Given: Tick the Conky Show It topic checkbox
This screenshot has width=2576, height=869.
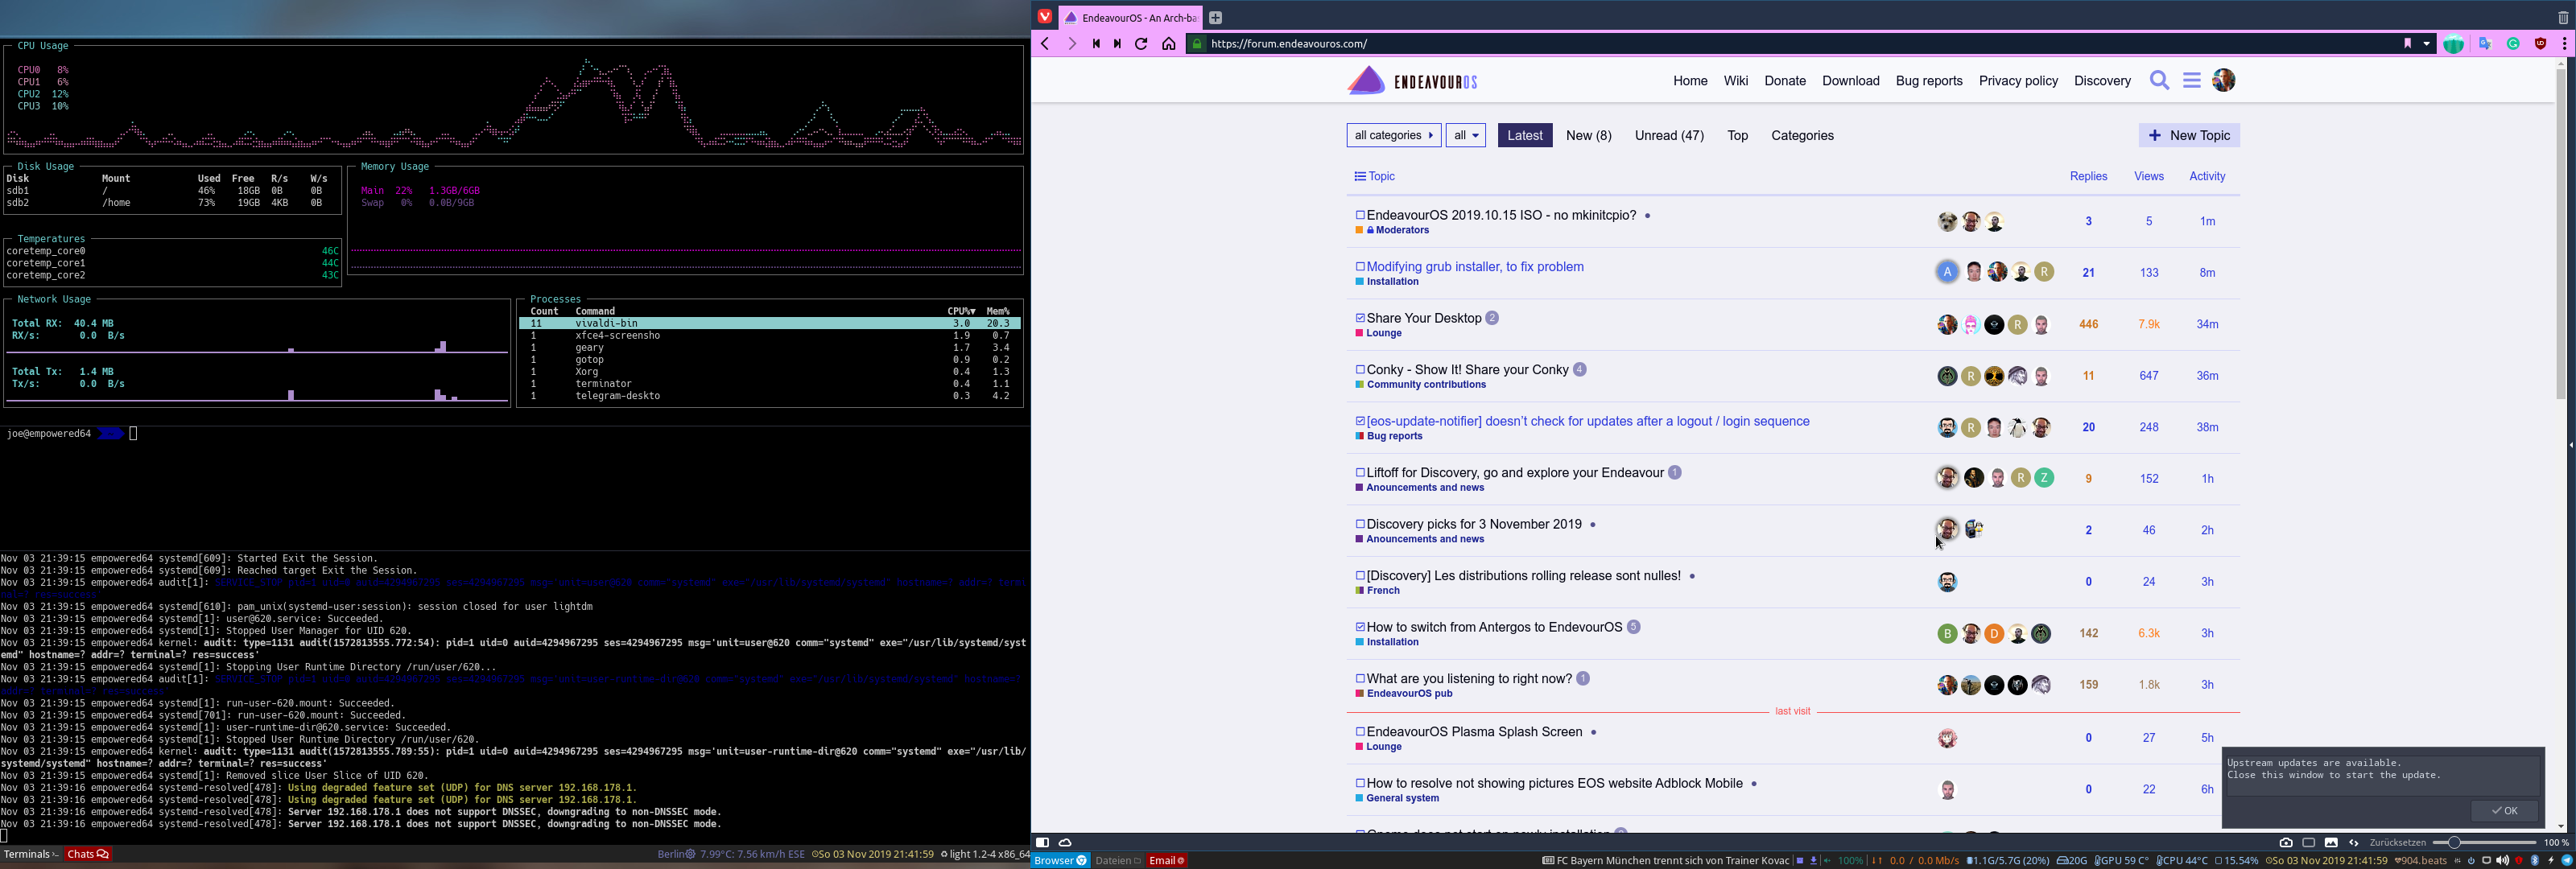Looking at the screenshot, I should pyautogui.click(x=1360, y=370).
